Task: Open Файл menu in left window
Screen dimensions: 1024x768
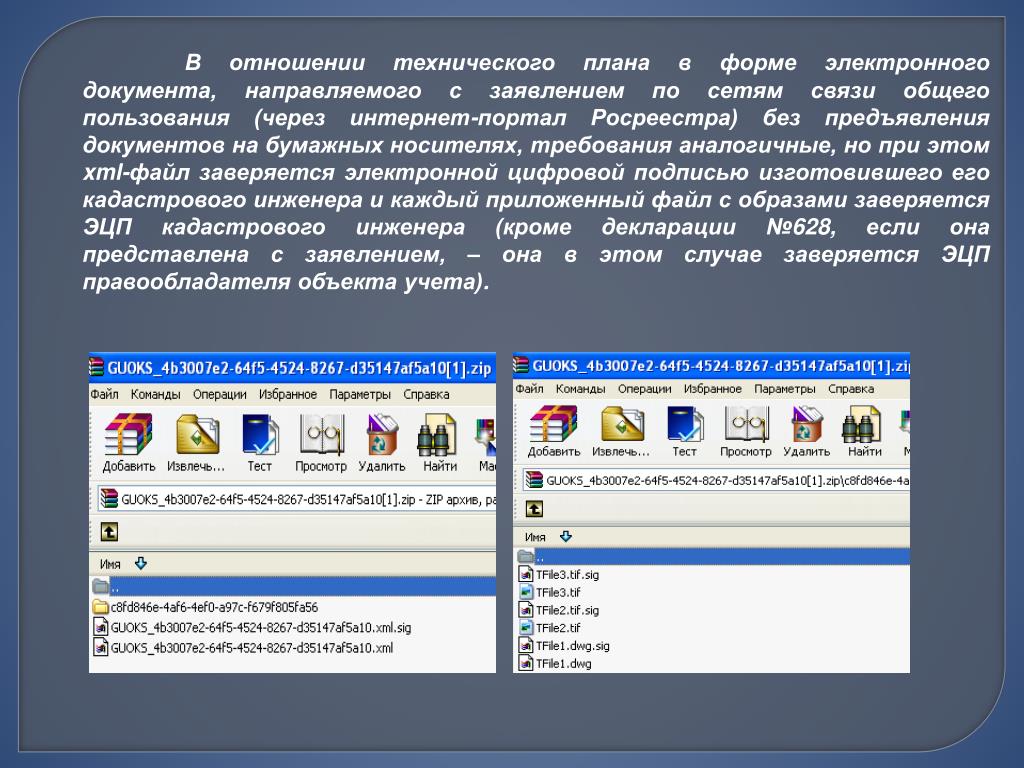Action: point(104,394)
